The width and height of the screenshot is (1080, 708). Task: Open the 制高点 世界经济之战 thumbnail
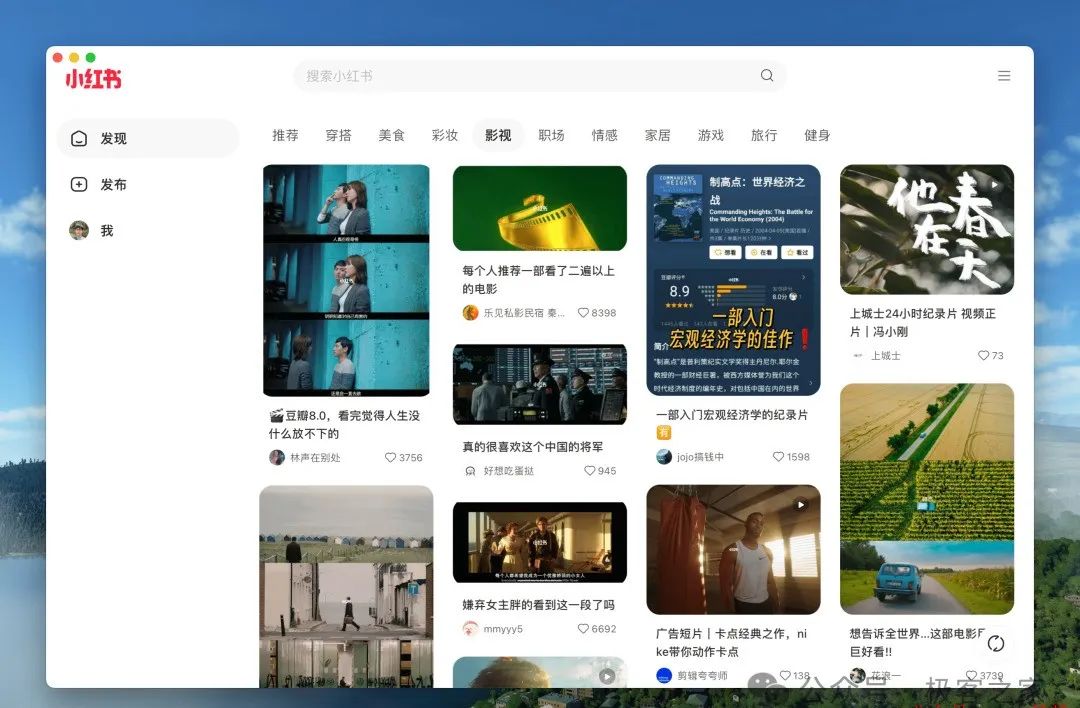click(734, 280)
